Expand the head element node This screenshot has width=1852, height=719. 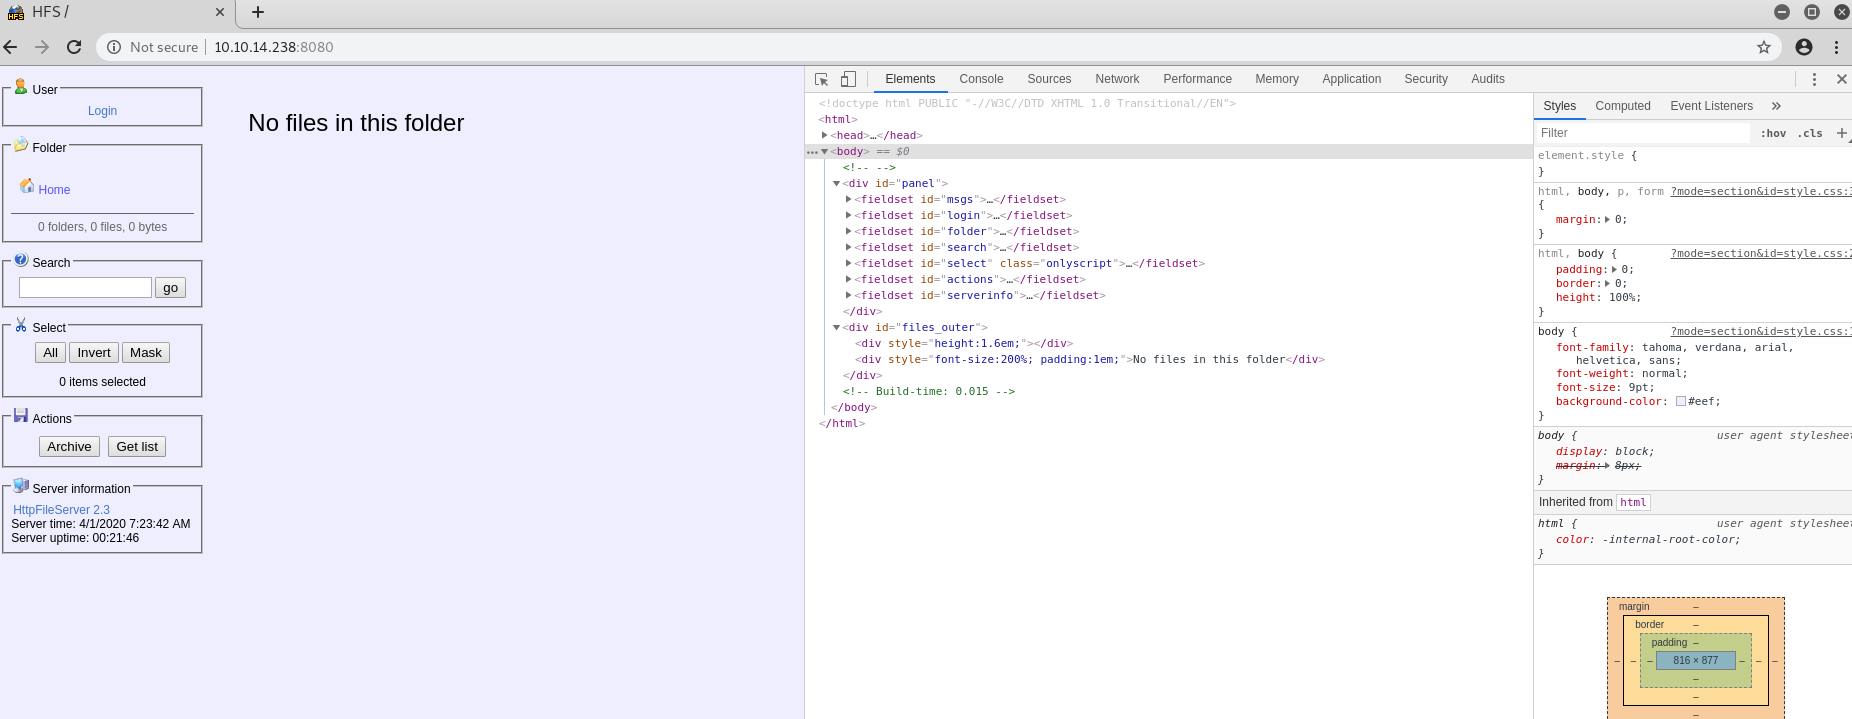[x=825, y=135]
